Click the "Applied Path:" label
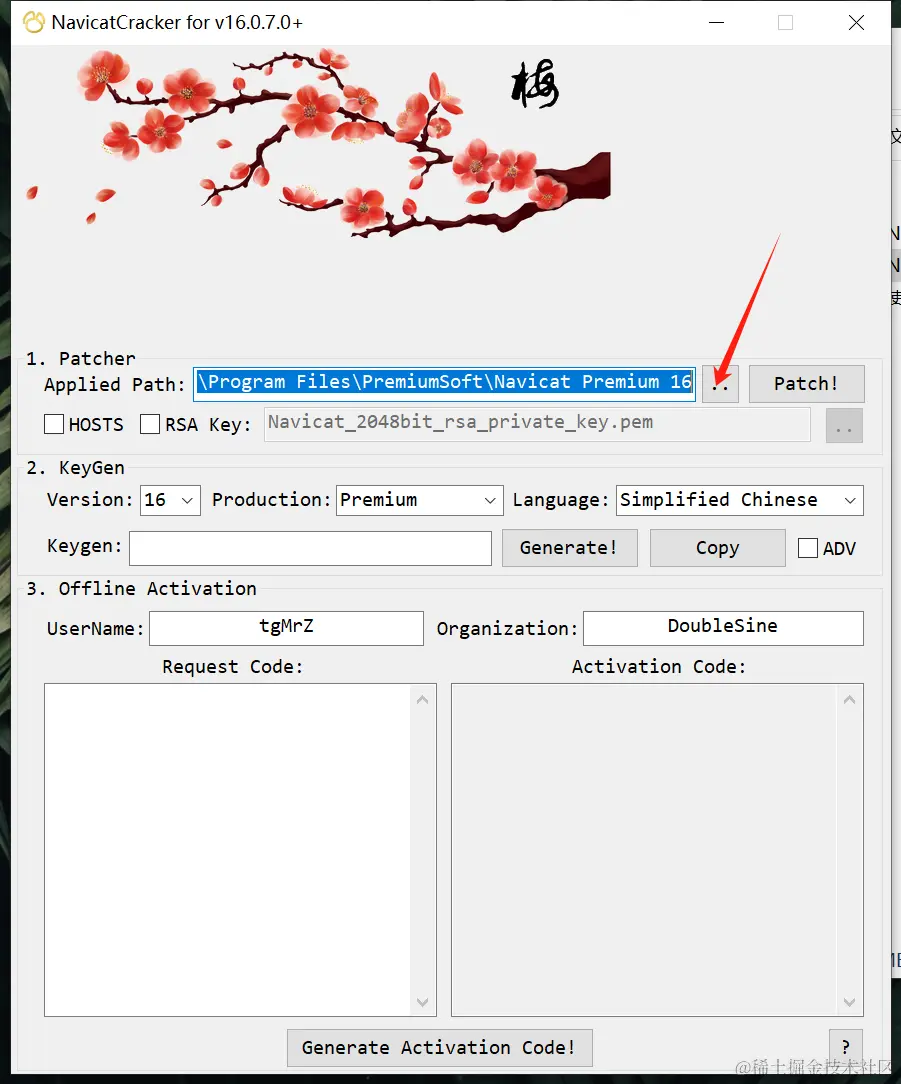Image resolution: width=901 pixels, height=1084 pixels. (x=115, y=384)
